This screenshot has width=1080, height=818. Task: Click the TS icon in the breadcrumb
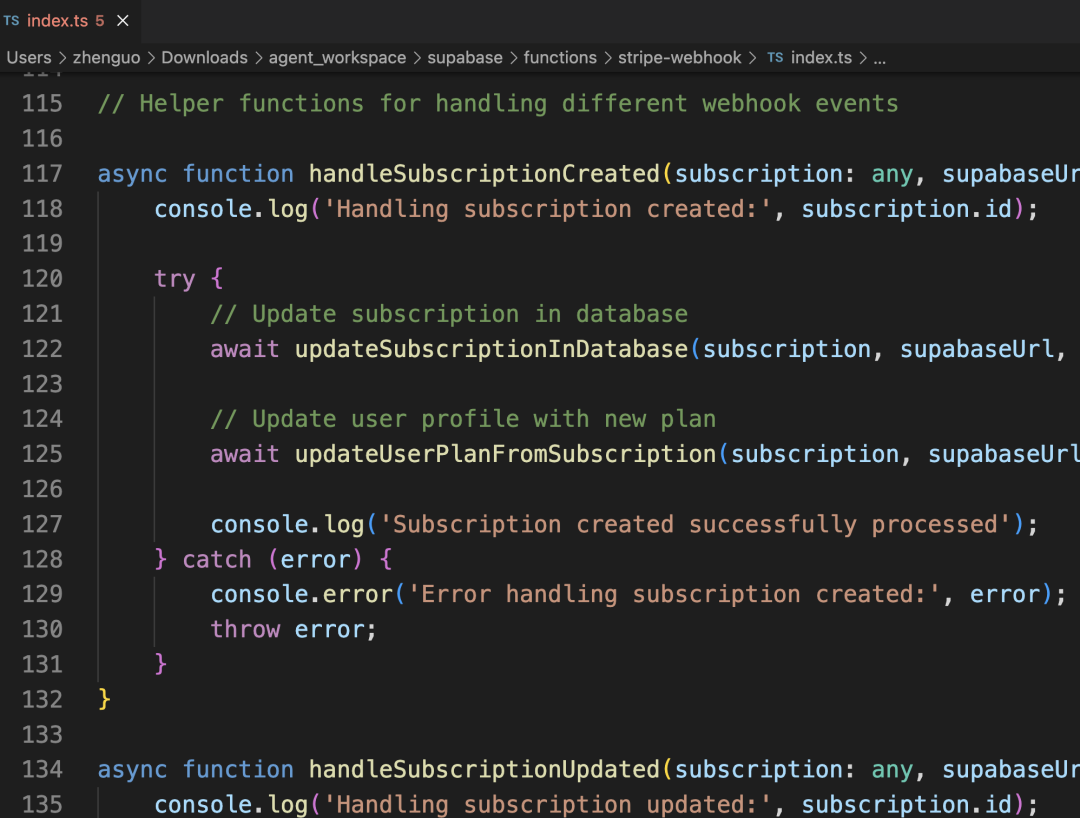[776, 58]
